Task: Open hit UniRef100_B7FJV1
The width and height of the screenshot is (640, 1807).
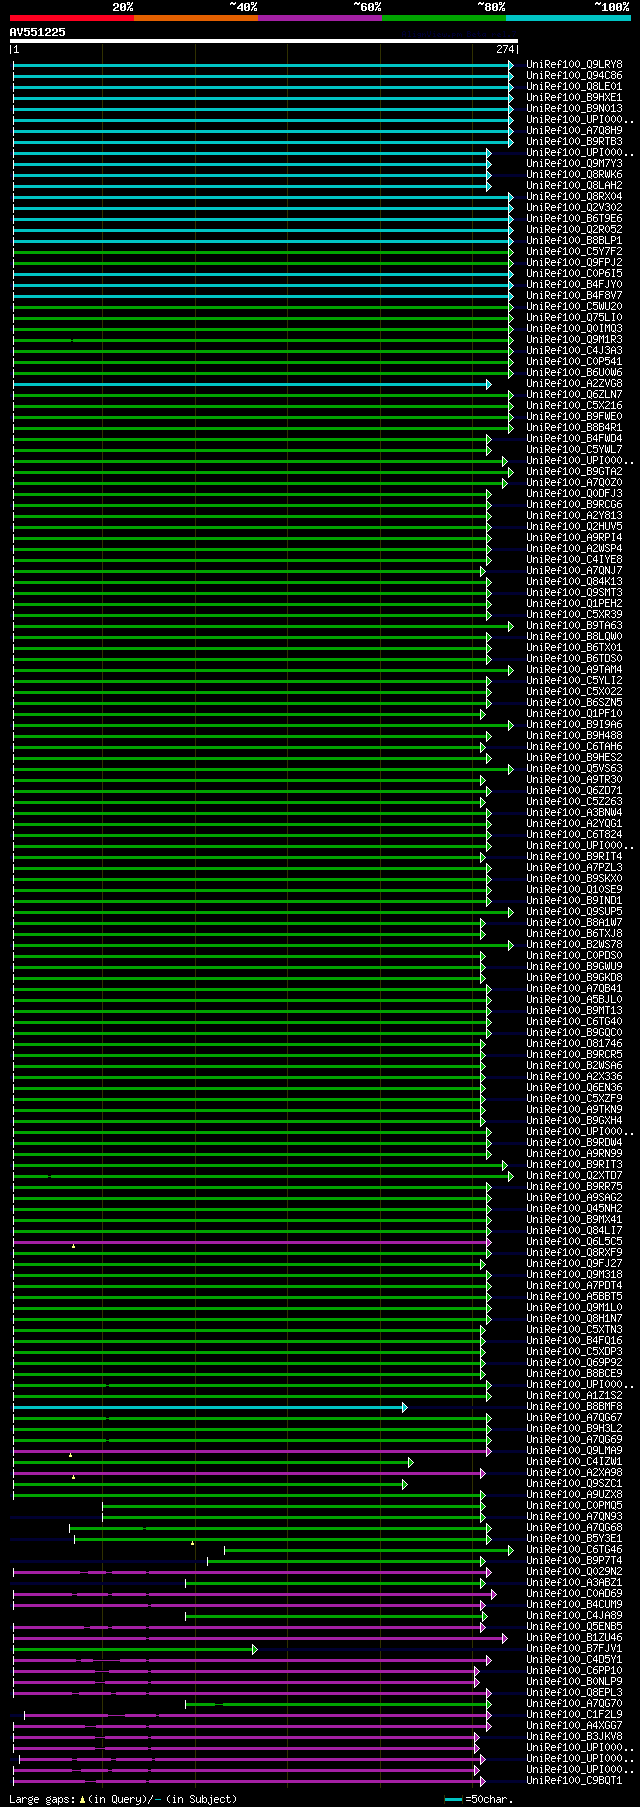Action: point(574,1648)
